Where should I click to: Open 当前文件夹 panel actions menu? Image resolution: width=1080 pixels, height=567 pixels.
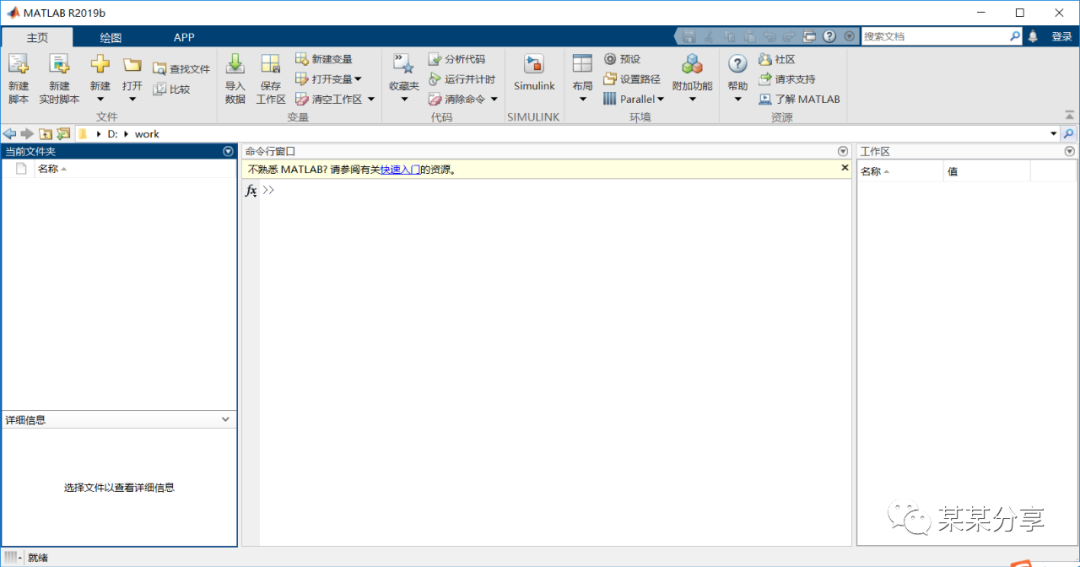pos(228,151)
